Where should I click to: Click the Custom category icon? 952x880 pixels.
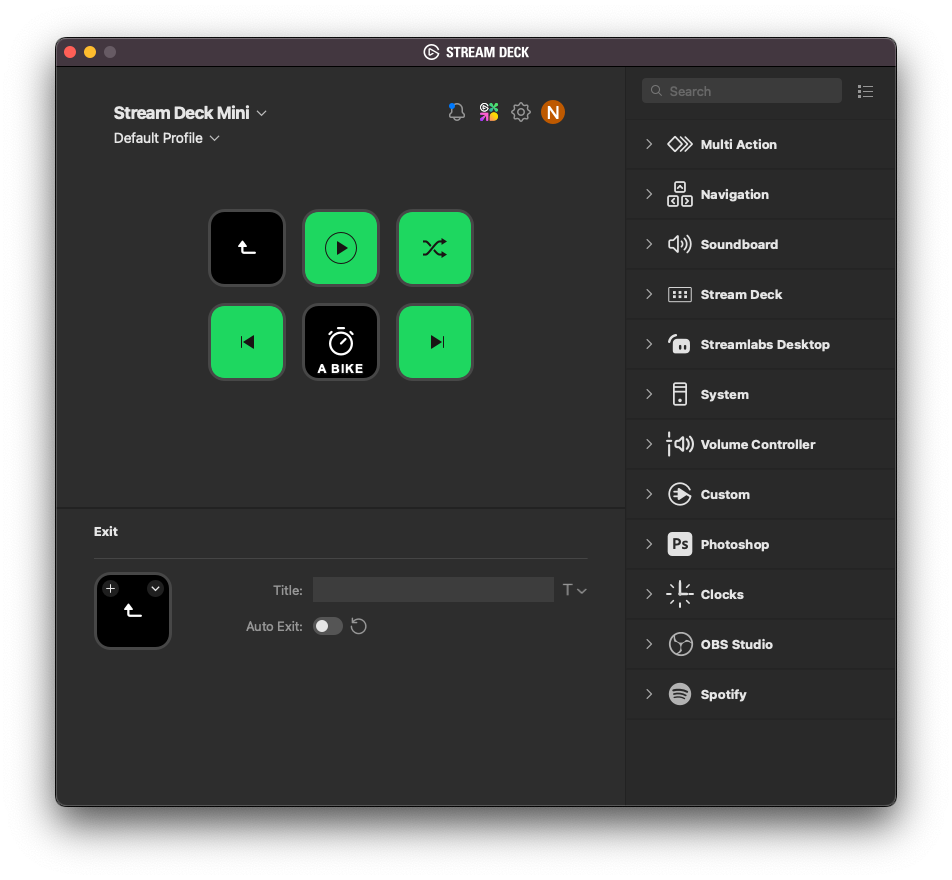click(x=679, y=494)
